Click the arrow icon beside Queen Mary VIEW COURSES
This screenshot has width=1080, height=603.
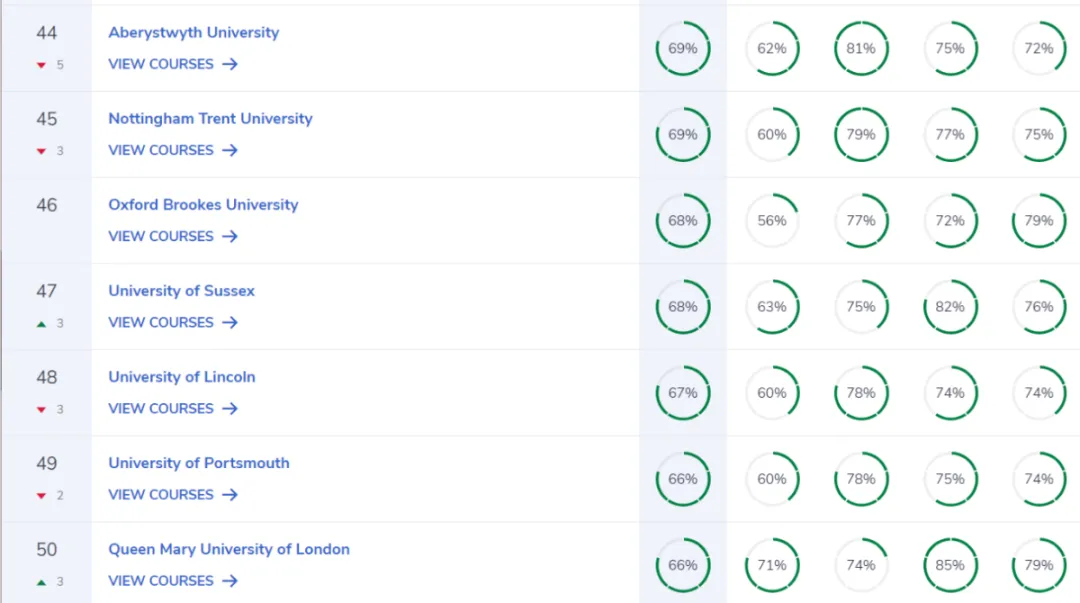[230, 581]
